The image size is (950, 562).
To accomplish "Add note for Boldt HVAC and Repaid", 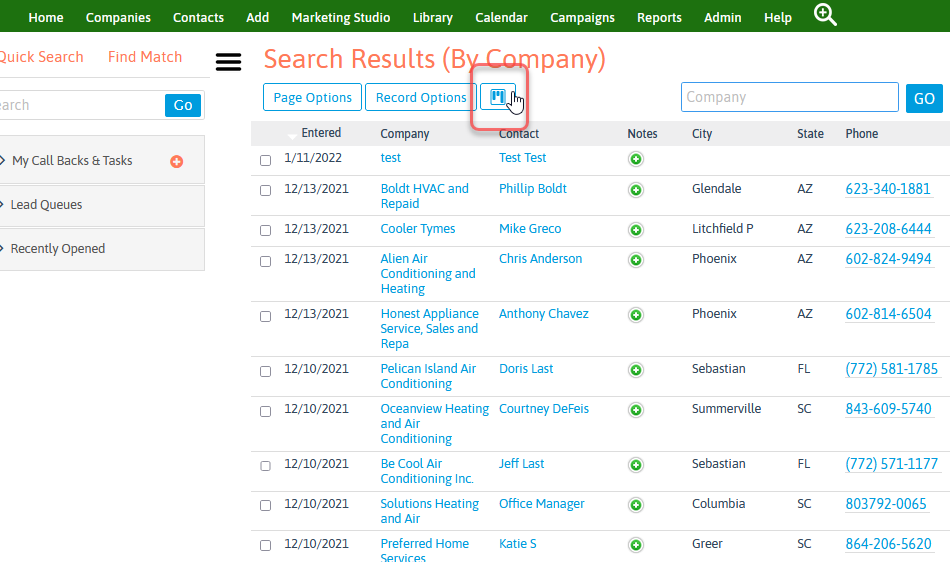I will (636, 190).
